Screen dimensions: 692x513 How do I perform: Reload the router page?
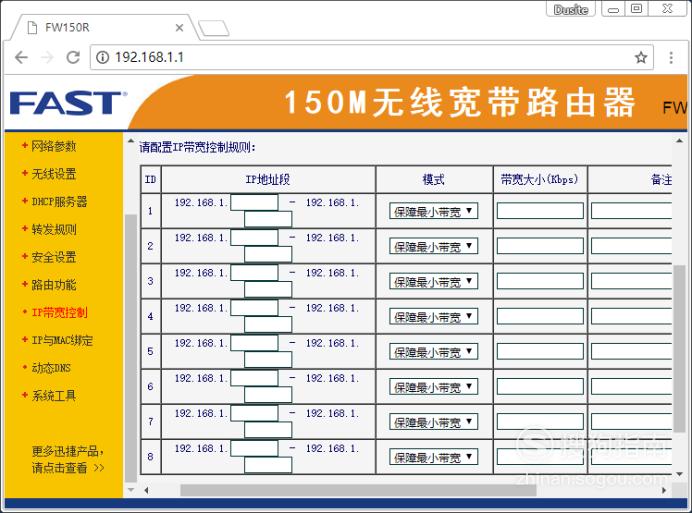coord(73,57)
